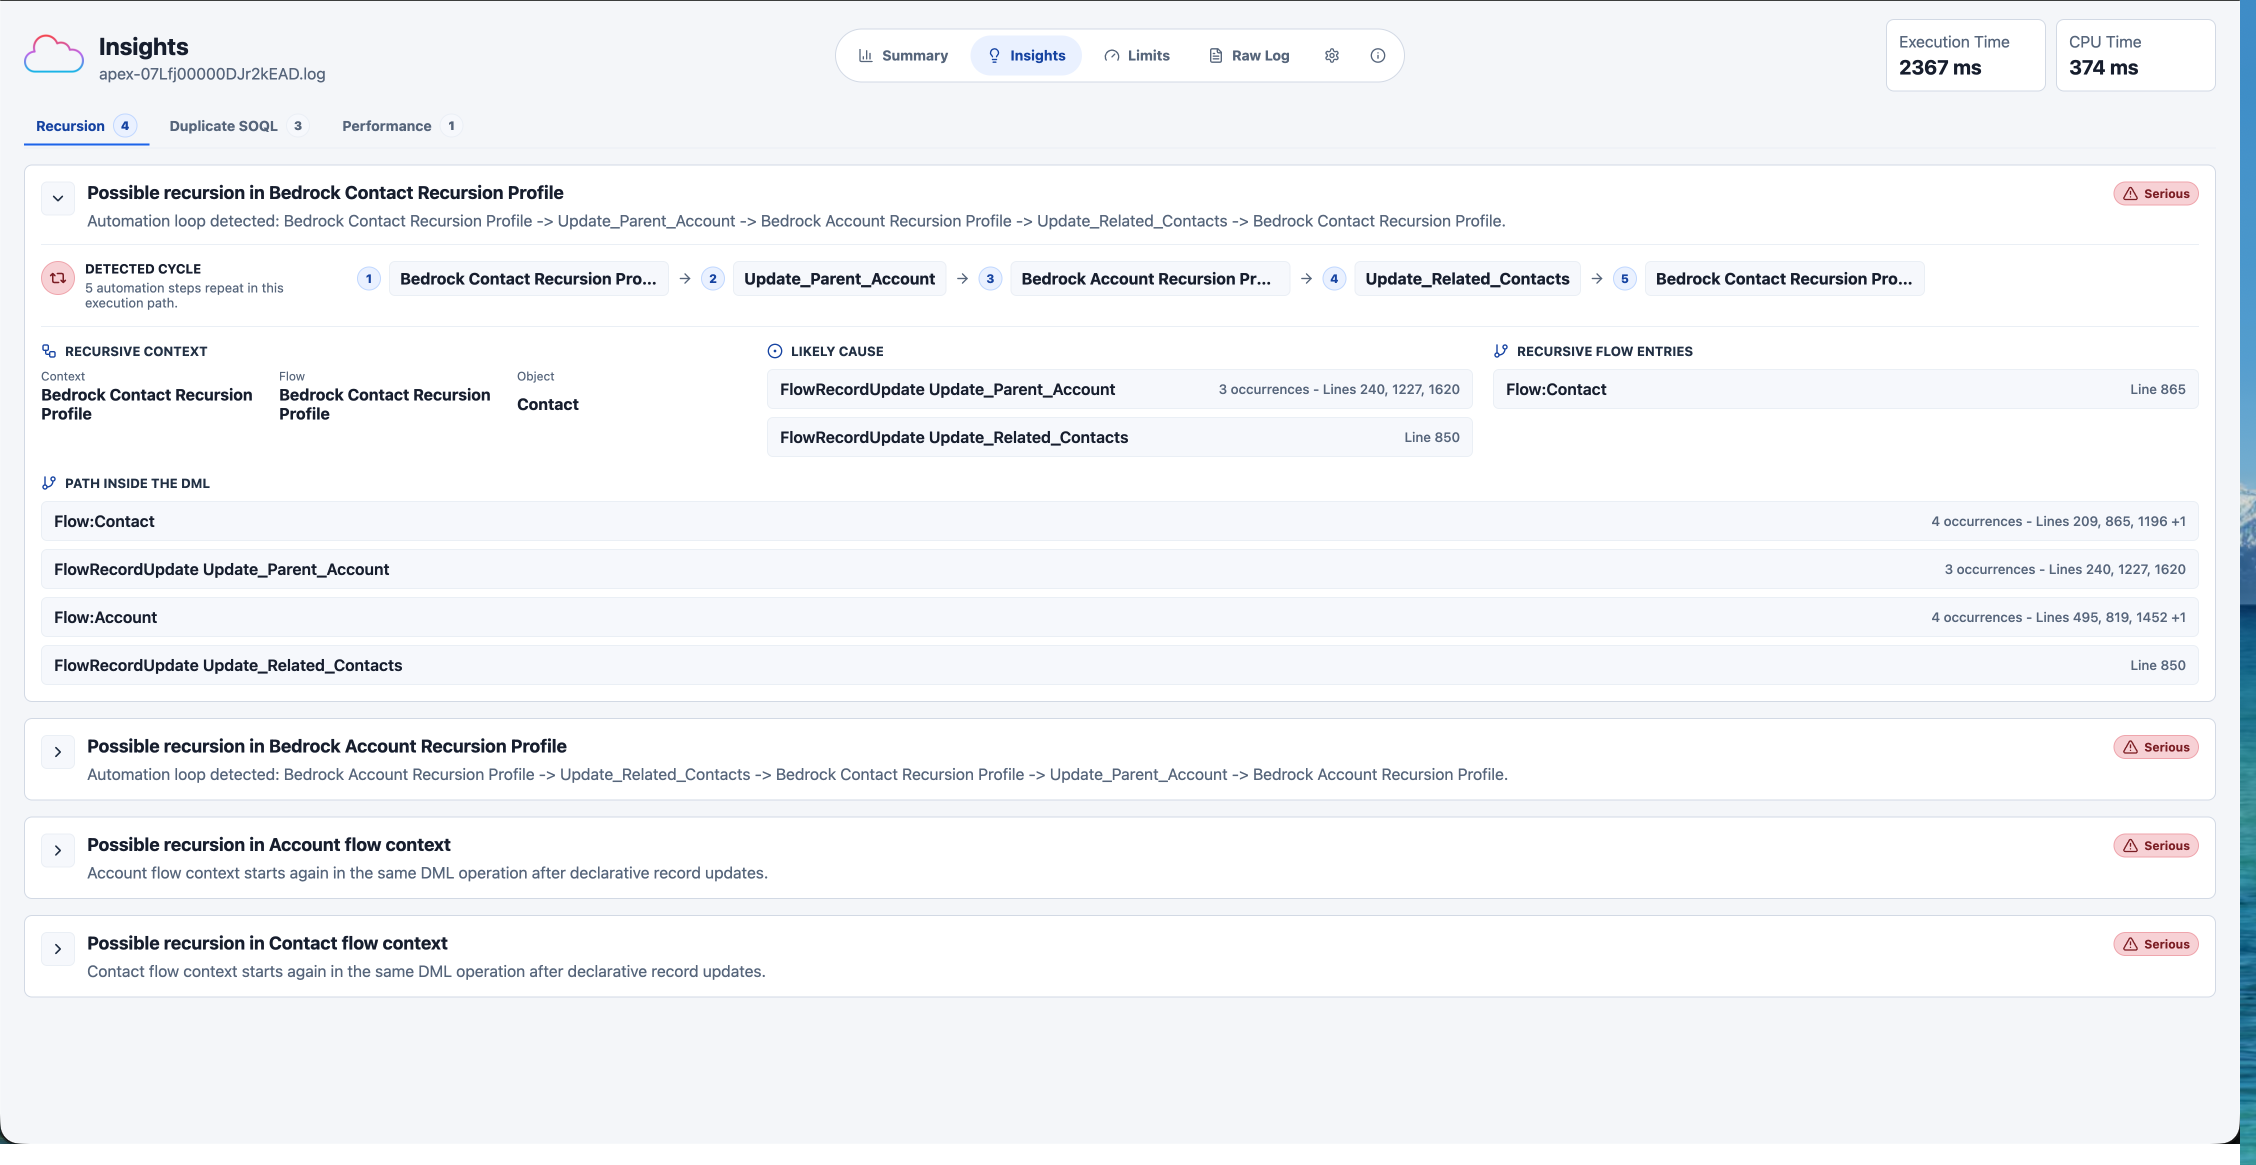2256x1165 pixels.
Task: Click the Duplicate SOQL count badge 3
Action: point(298,126)
